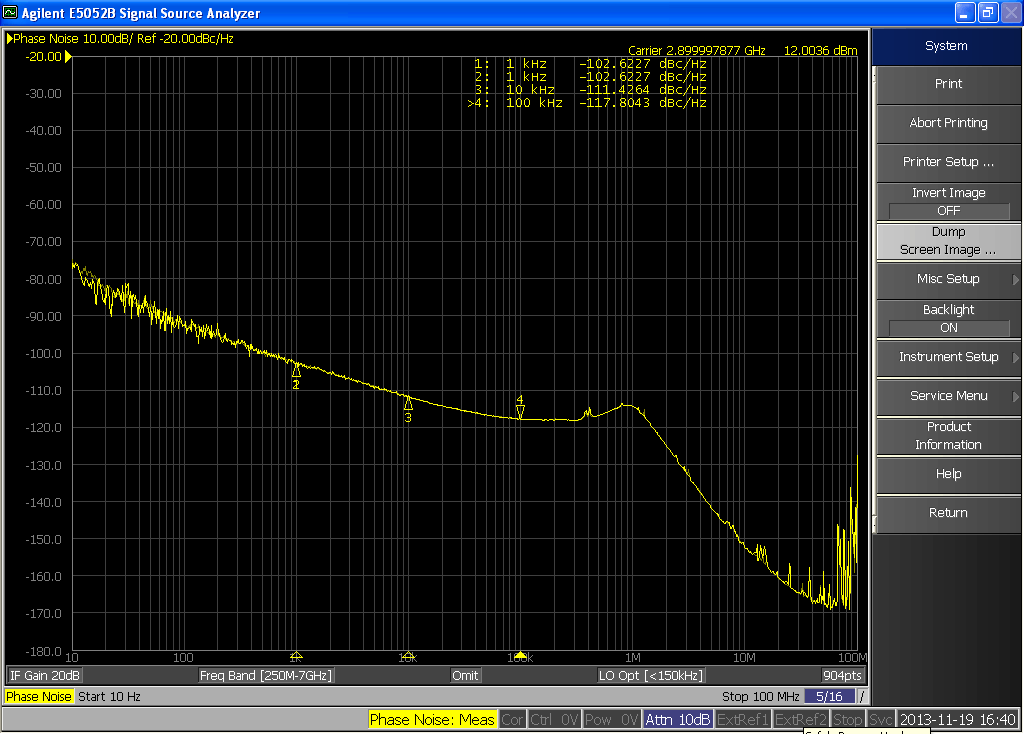
Task: Click the -100.0 y-axis label
Action: 43,354
